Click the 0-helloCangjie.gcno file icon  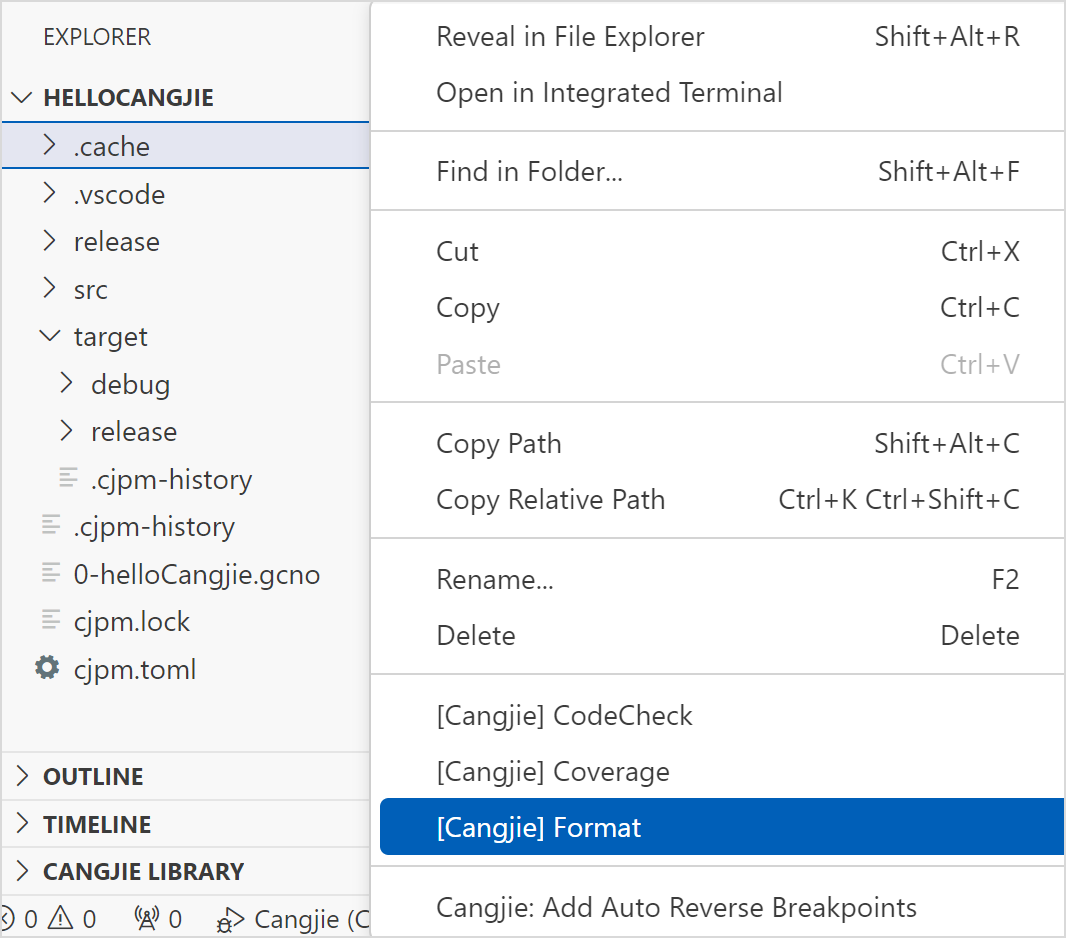51,574
